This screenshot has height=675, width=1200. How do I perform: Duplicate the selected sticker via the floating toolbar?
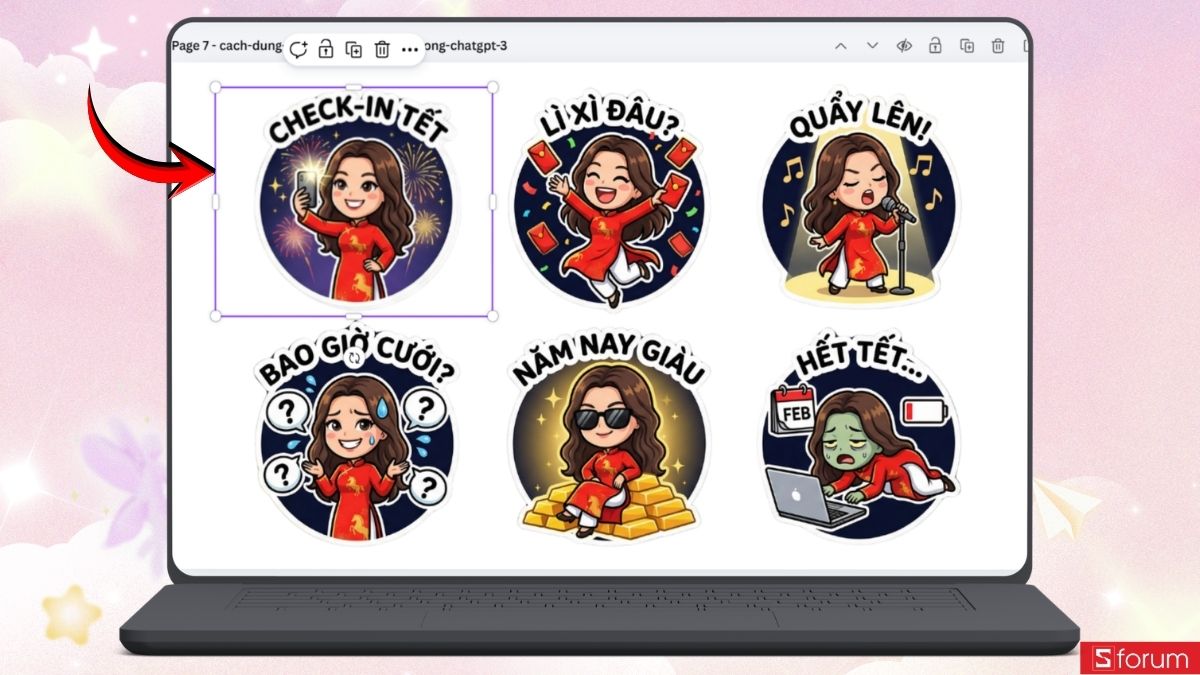(x=352, y=47)
